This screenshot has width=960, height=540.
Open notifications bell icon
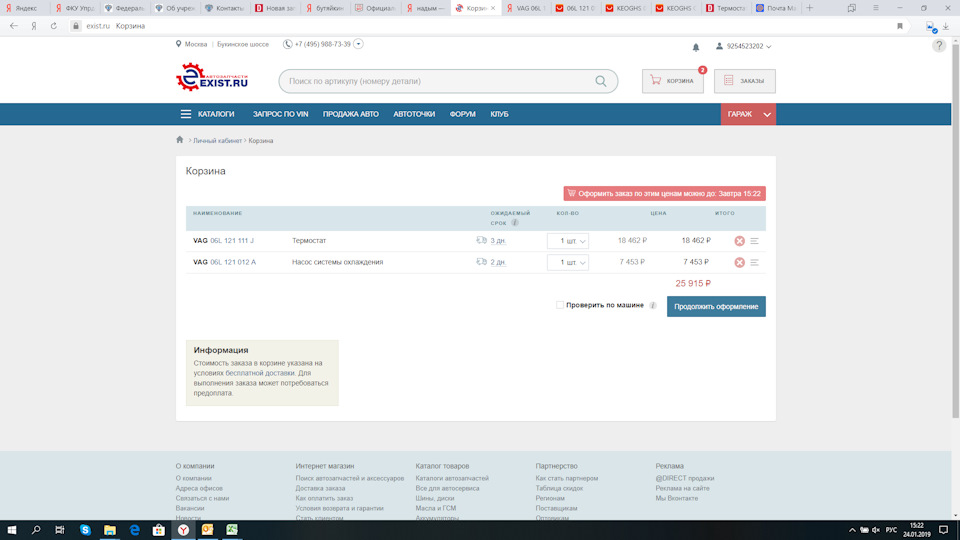tap(696, 47)
